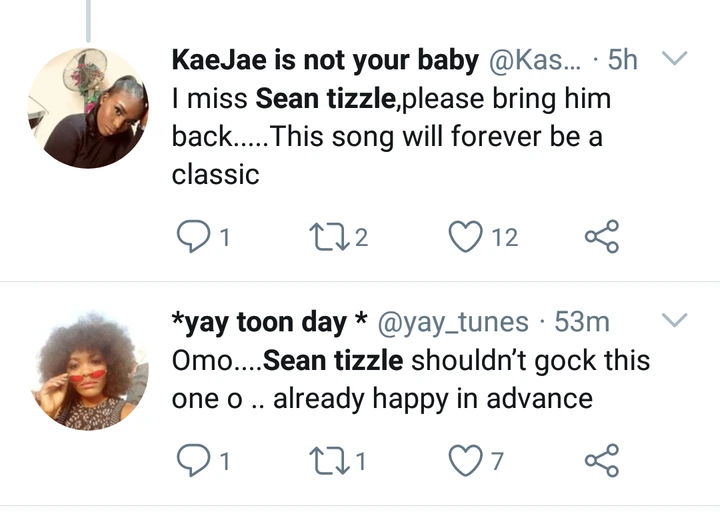
Task: Tap the @yay_tunes handle
Action: pos(451,322)
